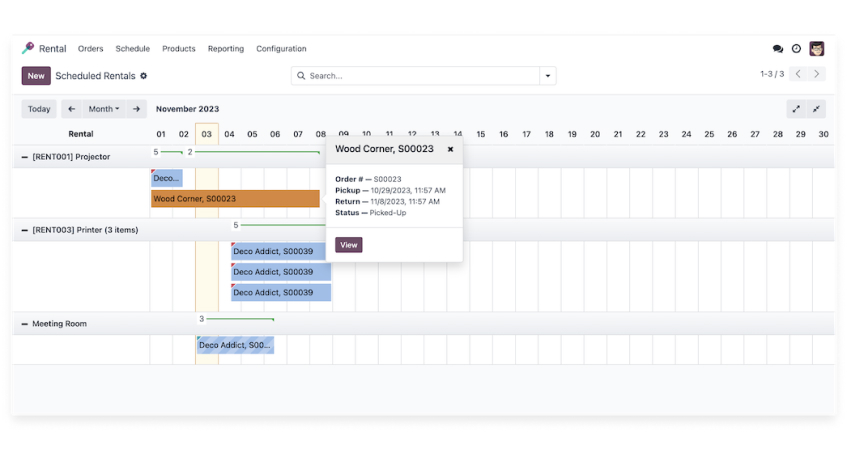
Task: Open the Rental app home label
Action: (x=52, y=49)
